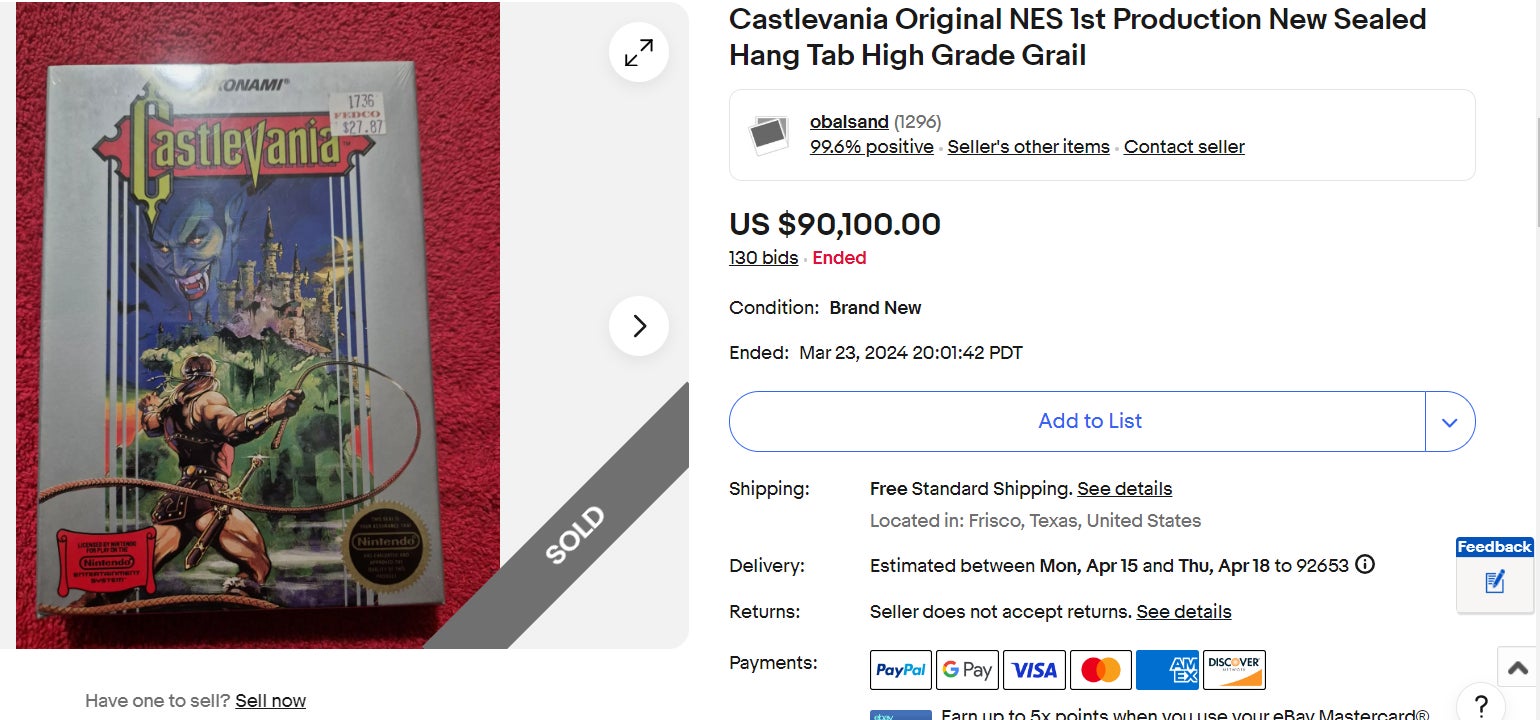Open the help question mark button

[x=1481, y=703]
